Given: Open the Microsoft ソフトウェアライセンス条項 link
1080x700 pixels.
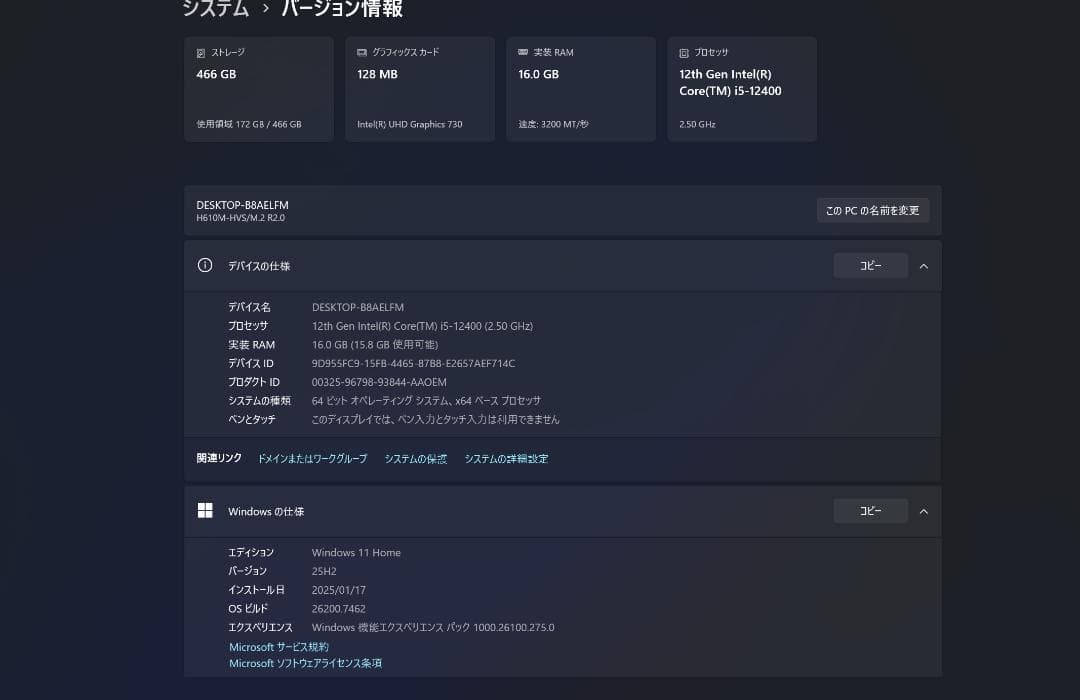Looking at the screenshot, I should (x=305, y=663).
